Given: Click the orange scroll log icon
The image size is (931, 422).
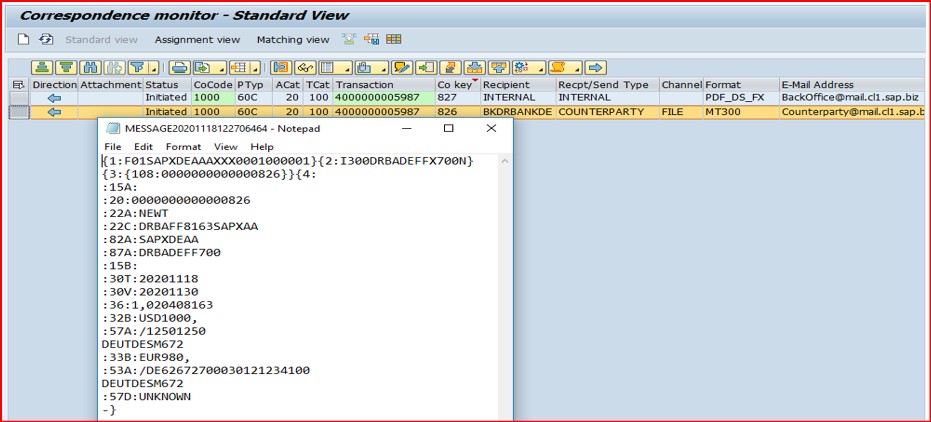Looking at the screenshot, I should tap(558, 68).
